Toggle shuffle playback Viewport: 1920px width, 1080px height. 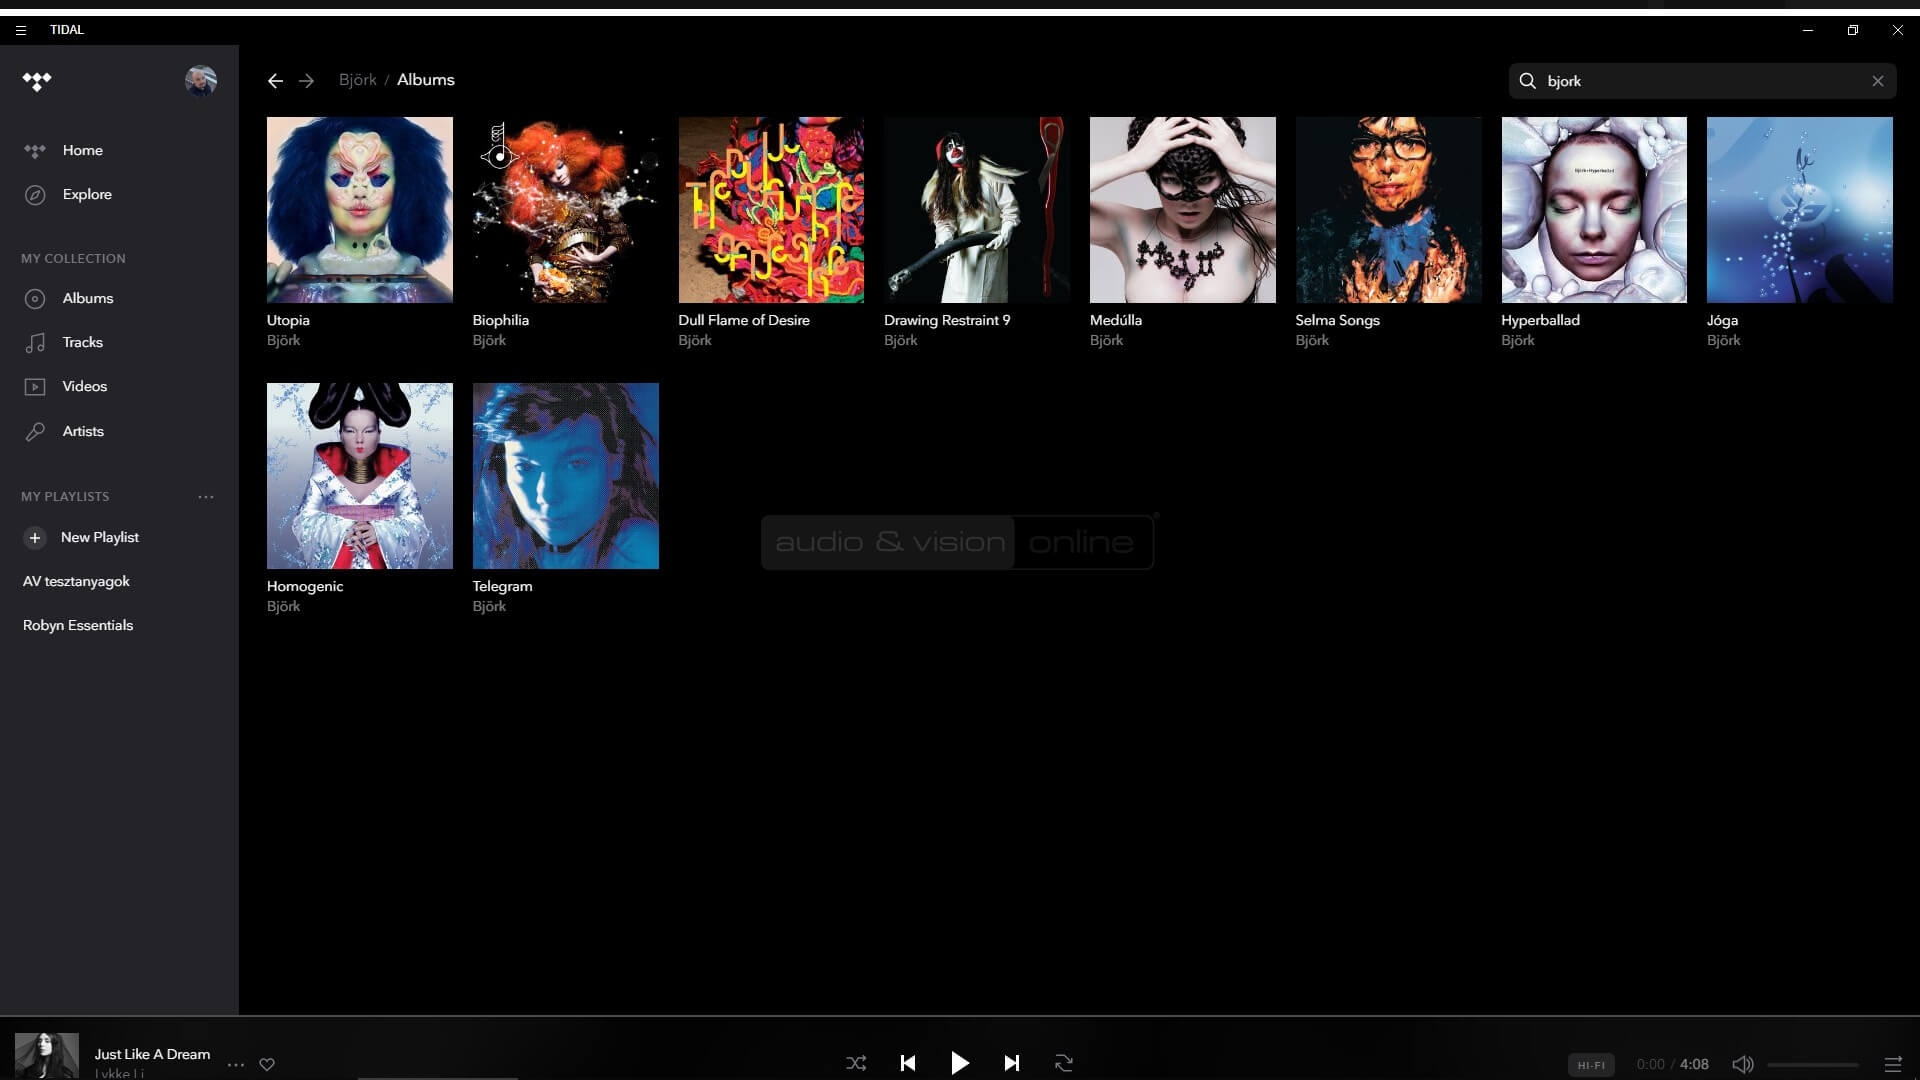(856, 1063)
